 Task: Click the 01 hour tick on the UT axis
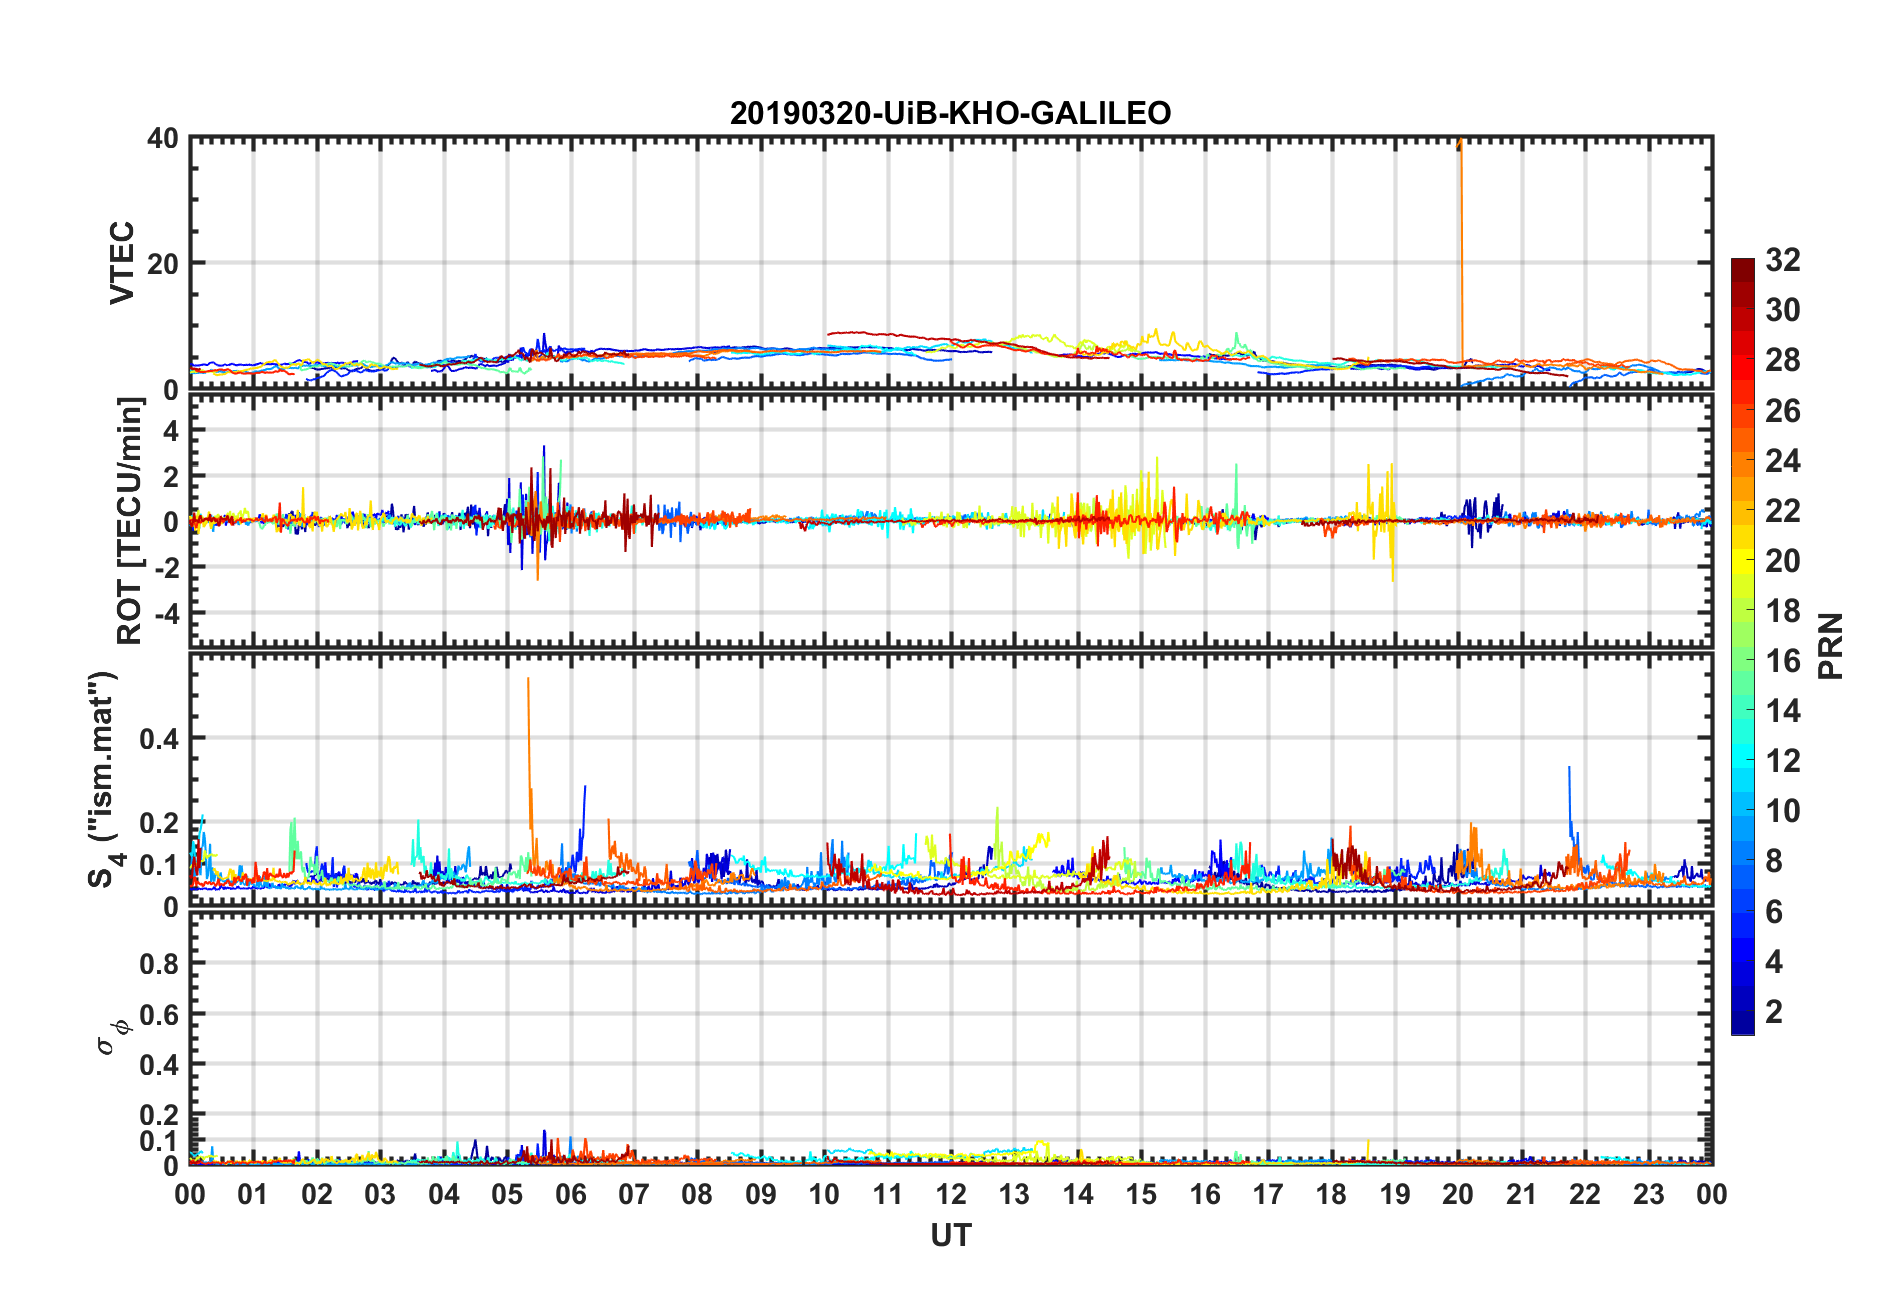pyautogui.click(x=253, y=1194)
